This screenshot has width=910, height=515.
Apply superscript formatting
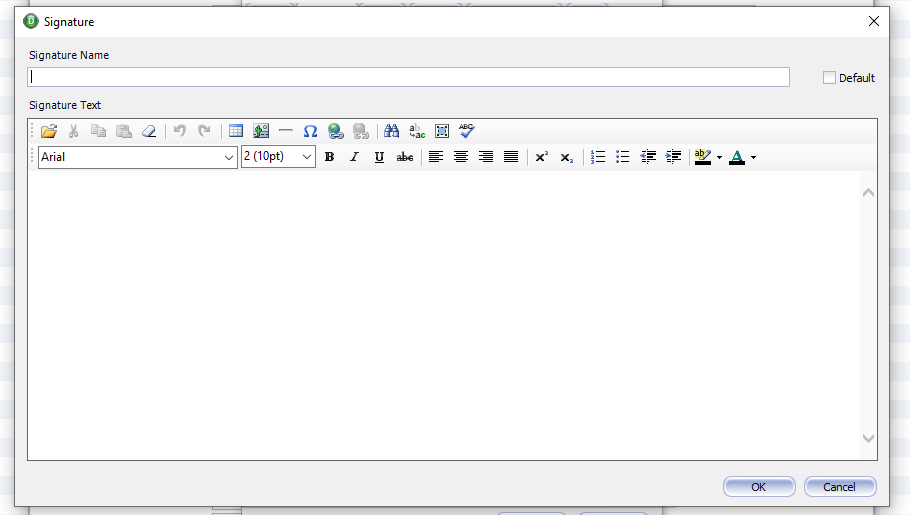pos(541,157)
